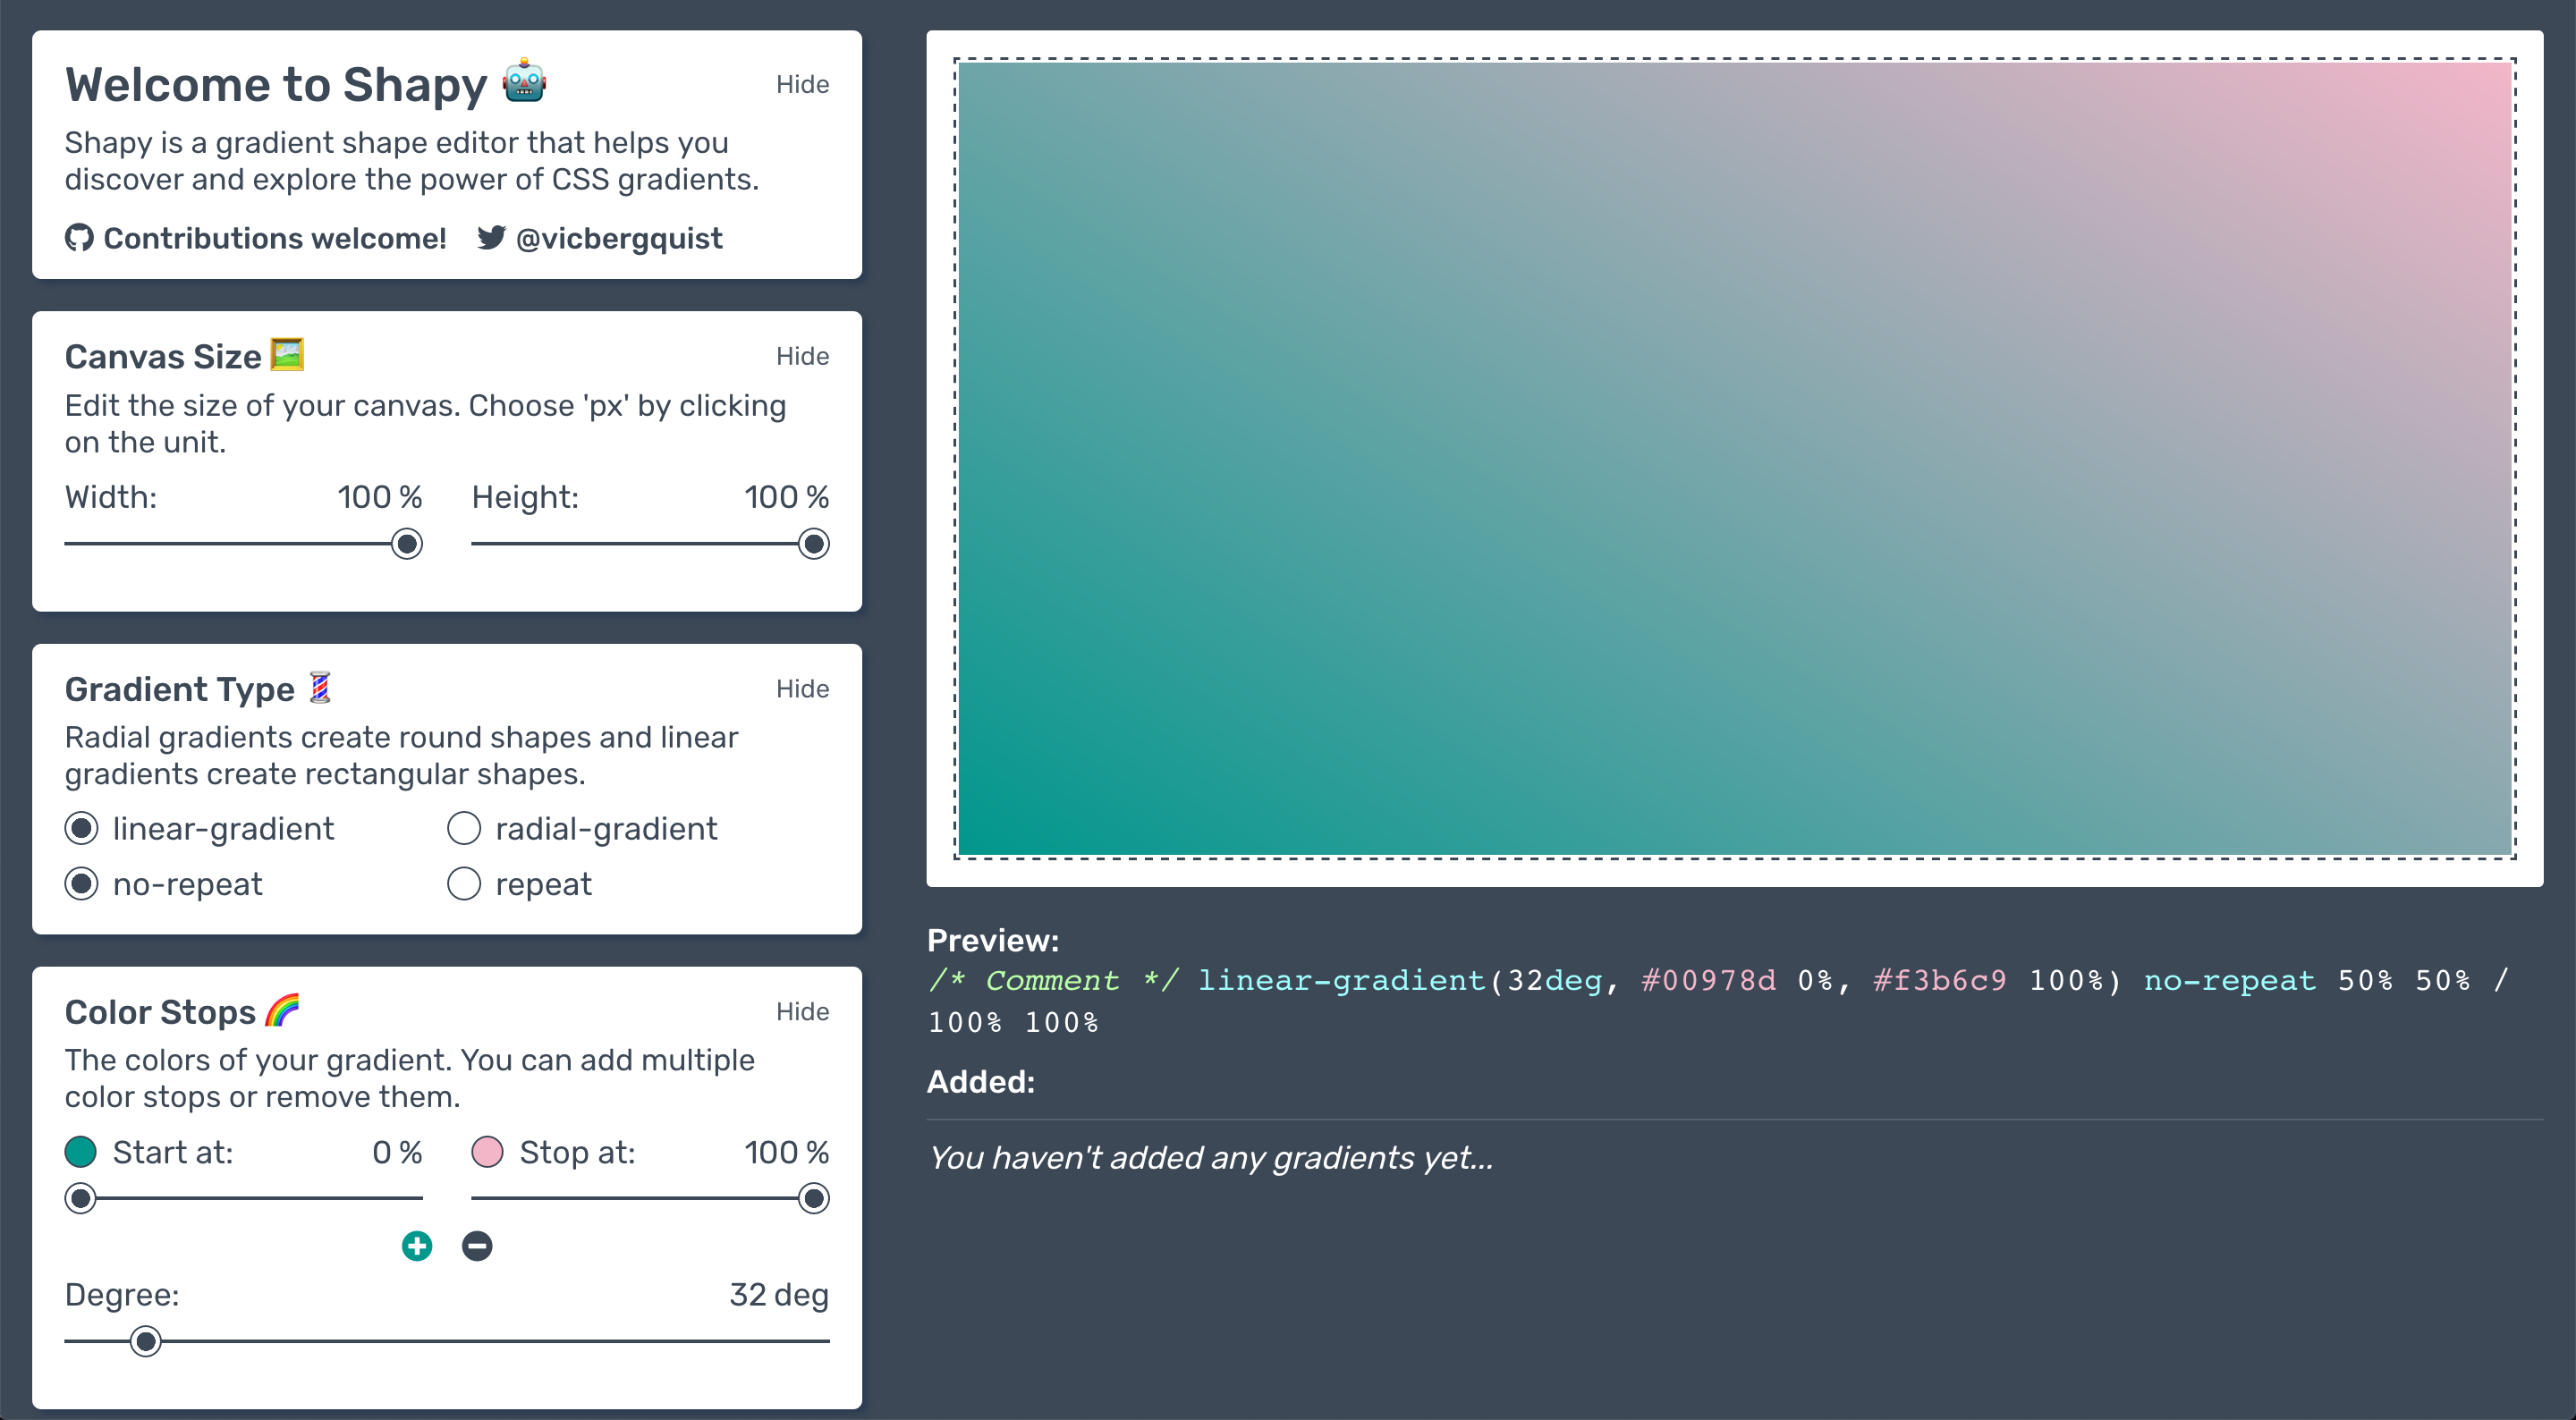Choose the no-repeat radio button

click(x=82, y=884)
